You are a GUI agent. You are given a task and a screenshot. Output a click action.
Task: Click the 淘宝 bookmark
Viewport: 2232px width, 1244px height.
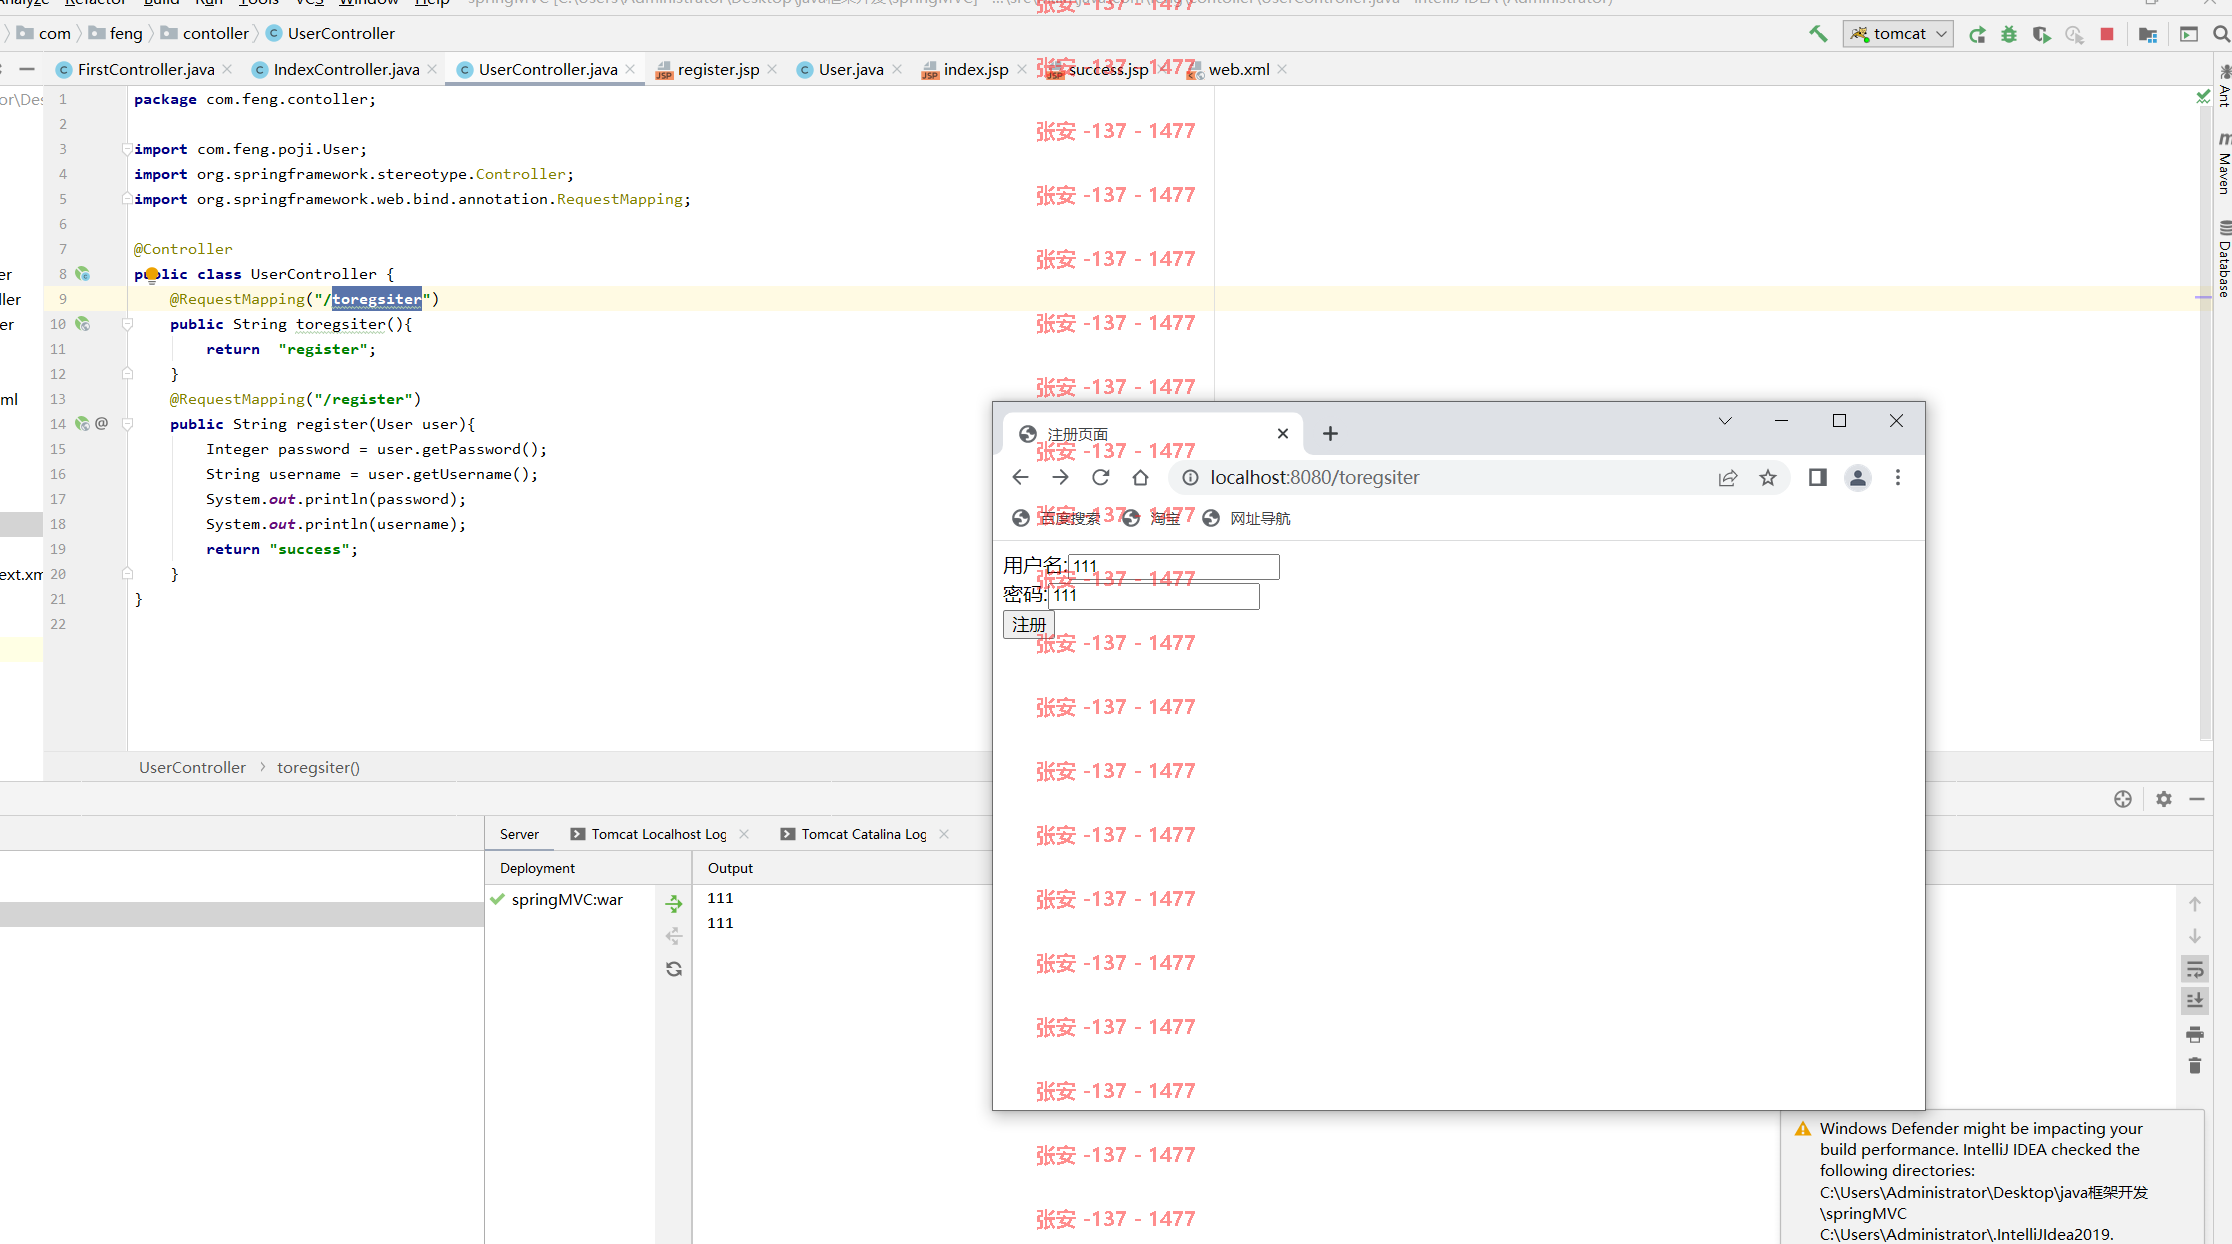point(1151,518)
